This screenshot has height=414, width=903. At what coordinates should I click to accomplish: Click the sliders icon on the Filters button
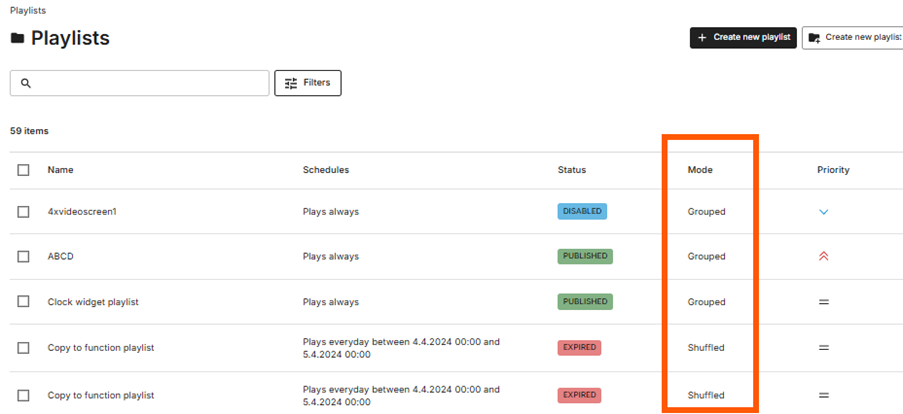click(x=291, y=83)
